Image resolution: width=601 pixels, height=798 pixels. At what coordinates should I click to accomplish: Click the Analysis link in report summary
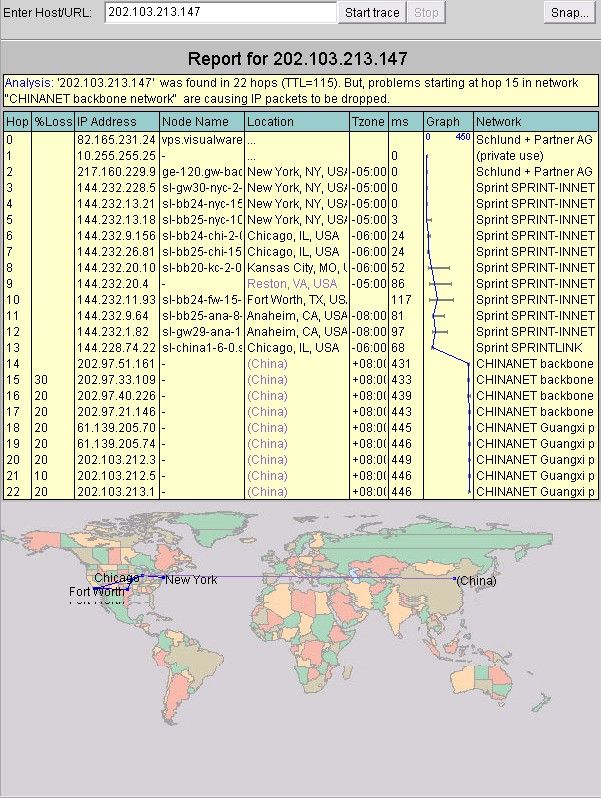(28, 83)
